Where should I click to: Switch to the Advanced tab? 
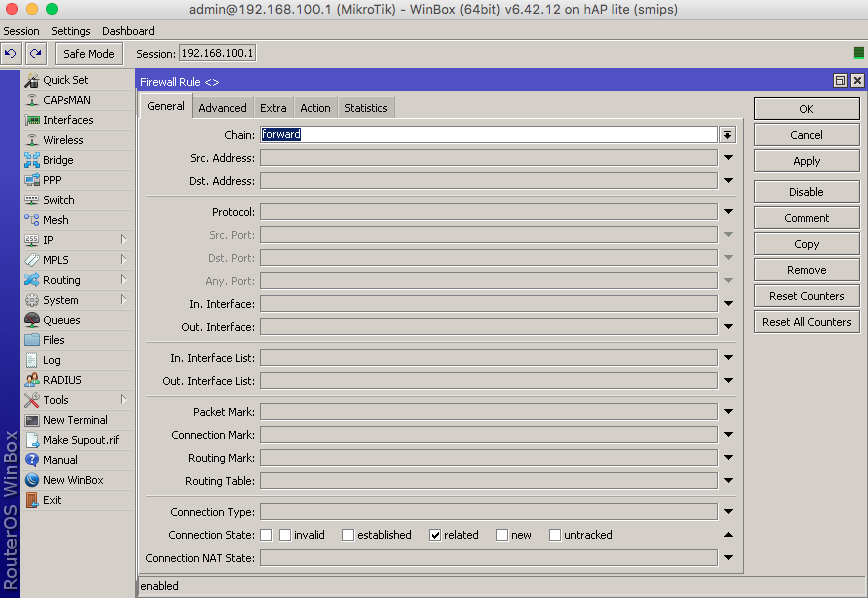point(223,108)
